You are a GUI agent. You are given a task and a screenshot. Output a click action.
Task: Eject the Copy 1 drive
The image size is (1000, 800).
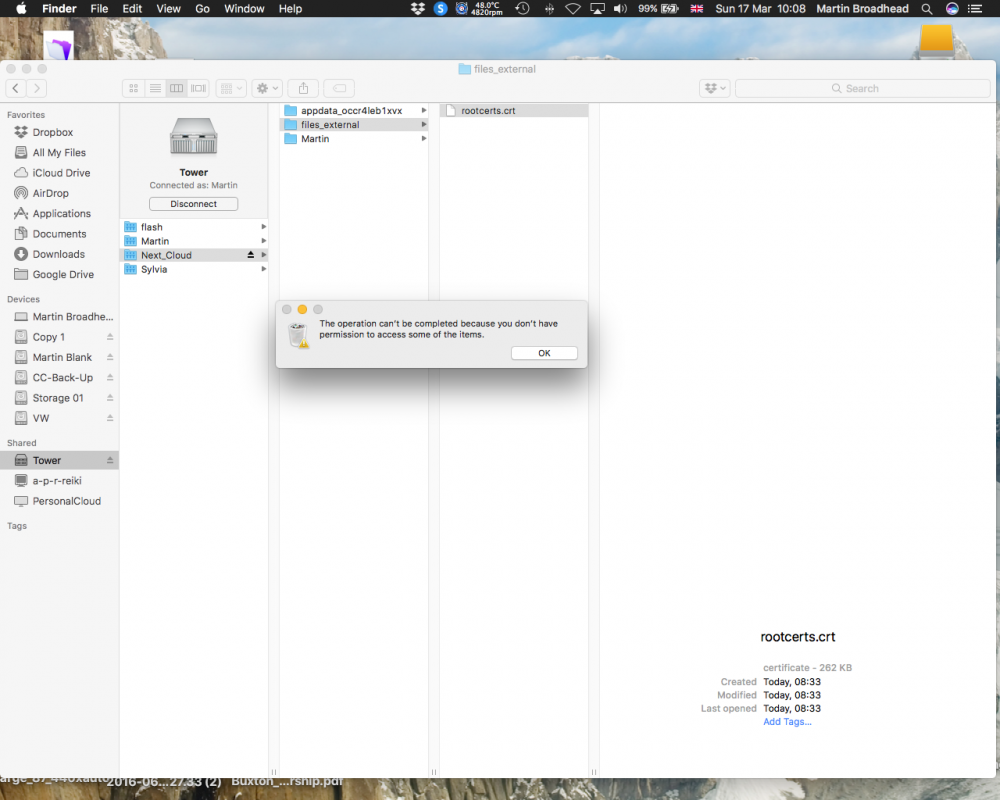[x=110, y=337]
